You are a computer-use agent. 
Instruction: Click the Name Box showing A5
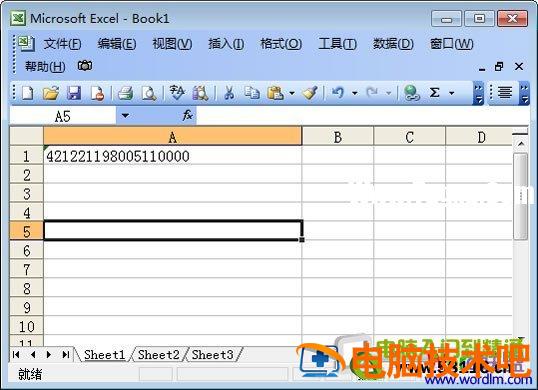tap(63, 116)
